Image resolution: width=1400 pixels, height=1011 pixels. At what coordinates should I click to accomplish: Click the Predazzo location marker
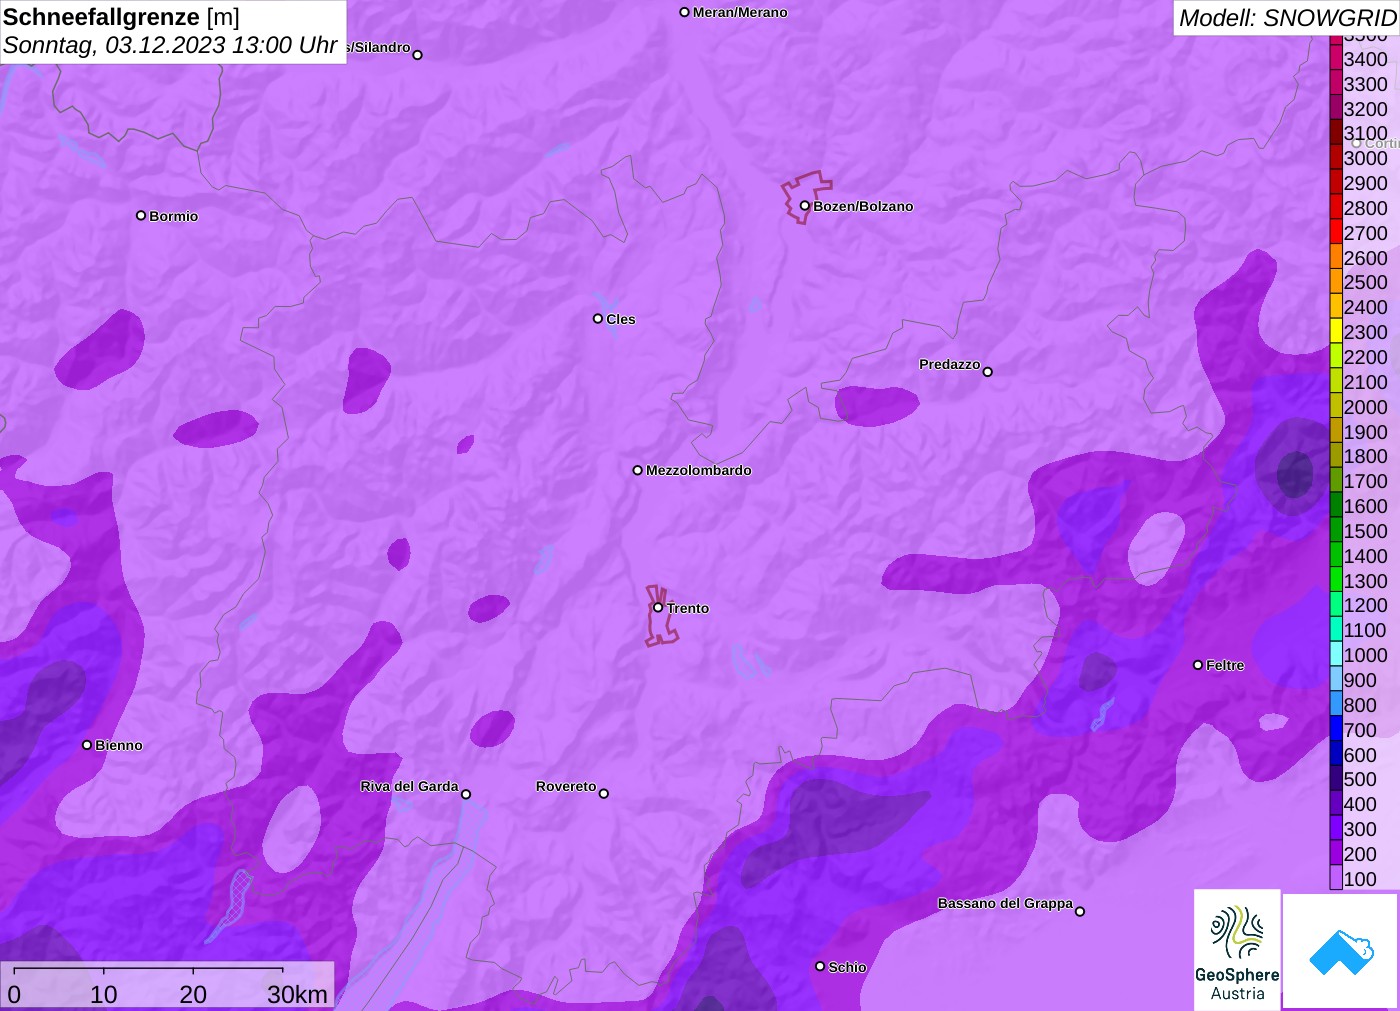click(x=987, y=372)
